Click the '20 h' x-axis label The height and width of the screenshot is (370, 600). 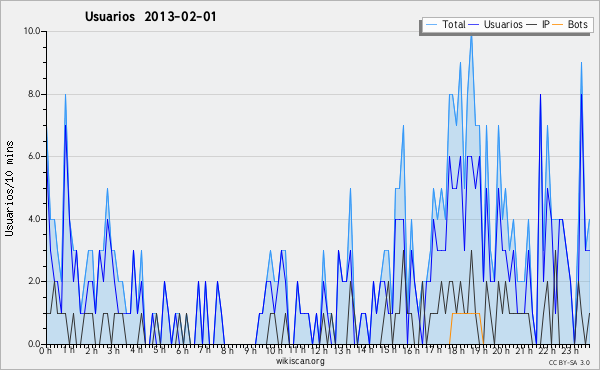point(501,350)
